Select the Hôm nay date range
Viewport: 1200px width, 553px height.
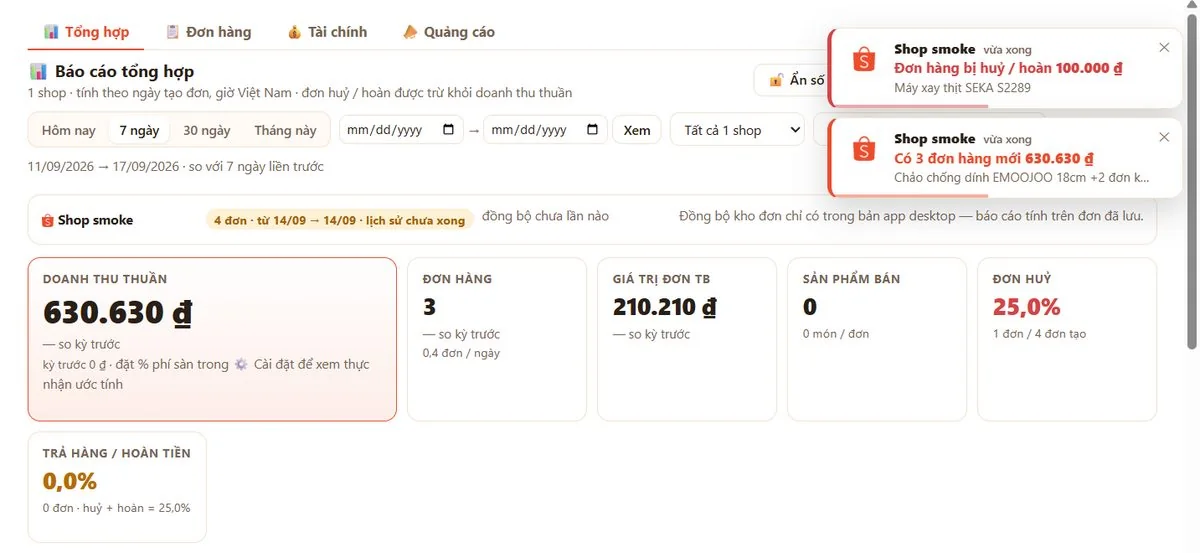[x=69, y=130]
